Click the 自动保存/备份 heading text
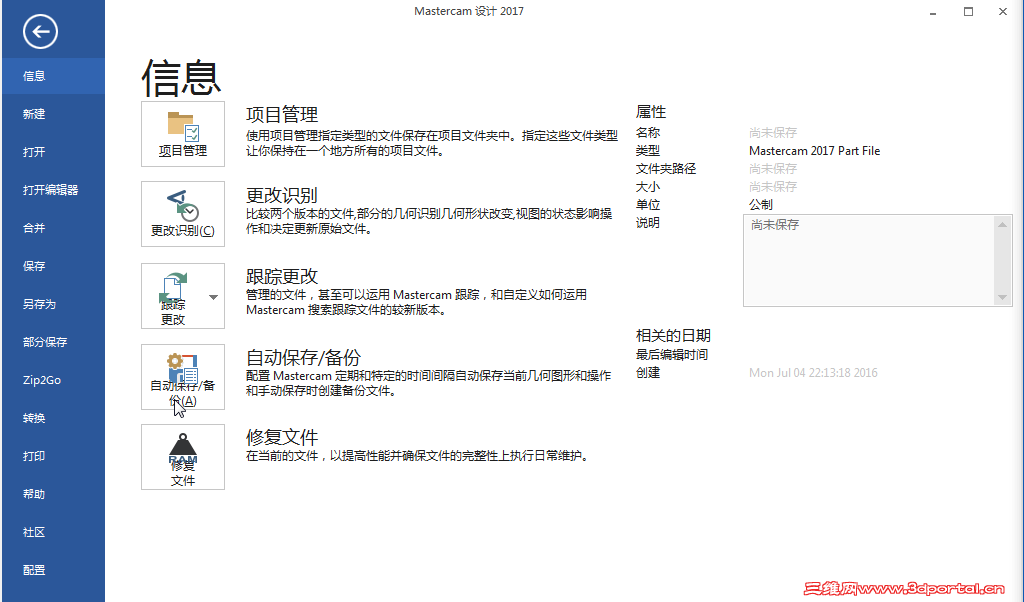 (x=303, y=357)
